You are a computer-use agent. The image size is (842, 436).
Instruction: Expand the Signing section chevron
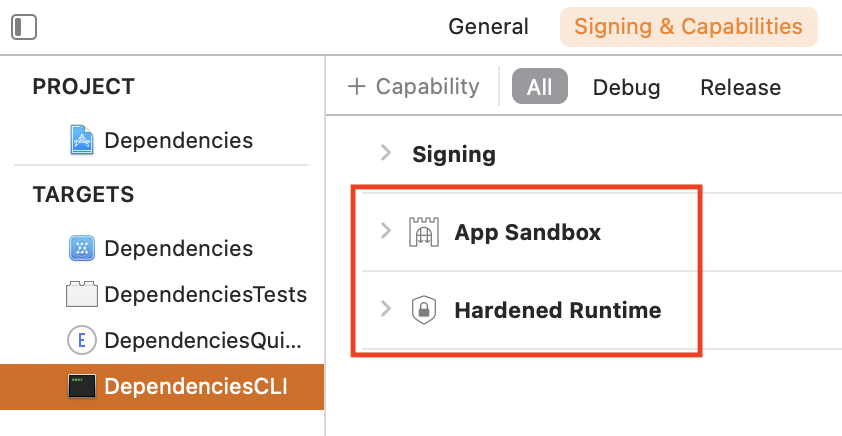click(385, 153)
